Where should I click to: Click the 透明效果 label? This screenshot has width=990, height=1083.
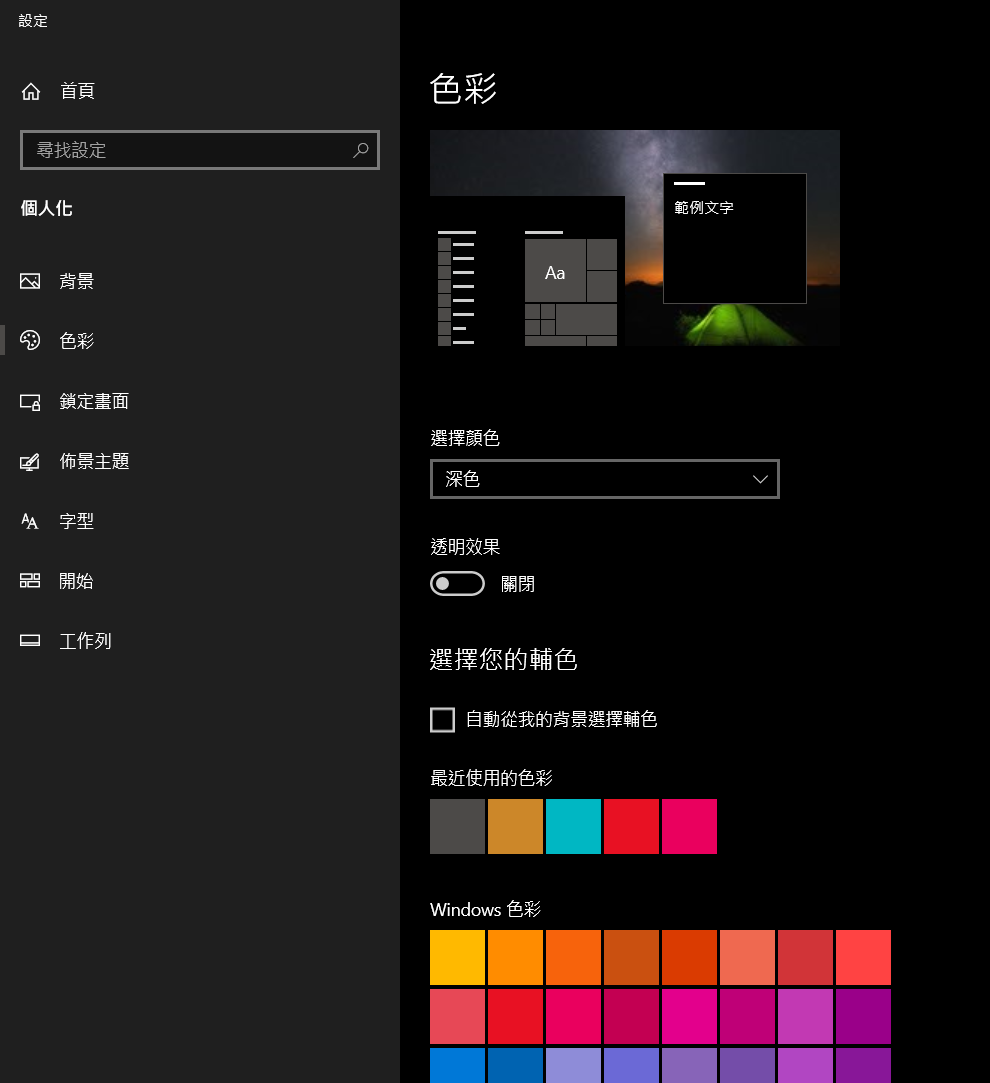point(465,547)
